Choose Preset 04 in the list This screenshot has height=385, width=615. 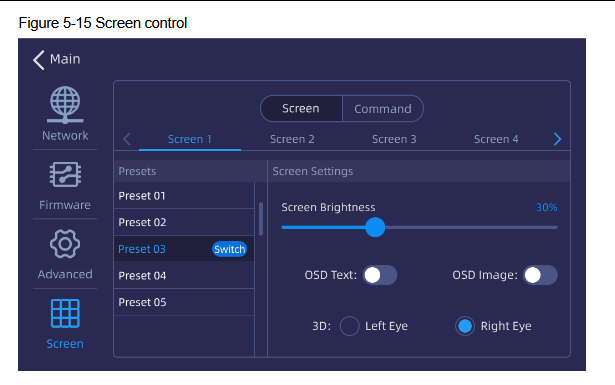(184, 276)
